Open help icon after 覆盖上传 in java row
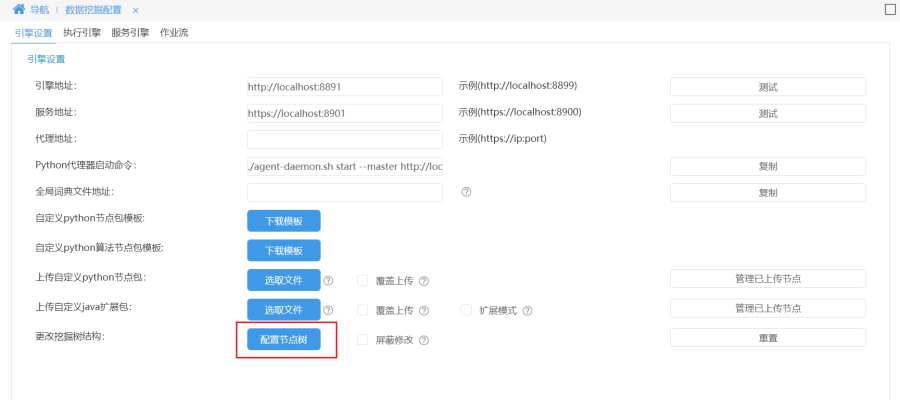Screen dimensions: 900x400 click(x=424, y=310)
